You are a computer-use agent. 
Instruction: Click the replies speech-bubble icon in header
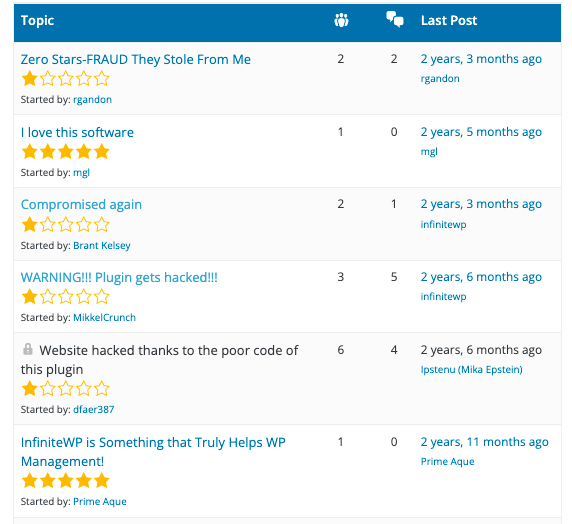tap(395, 19)
